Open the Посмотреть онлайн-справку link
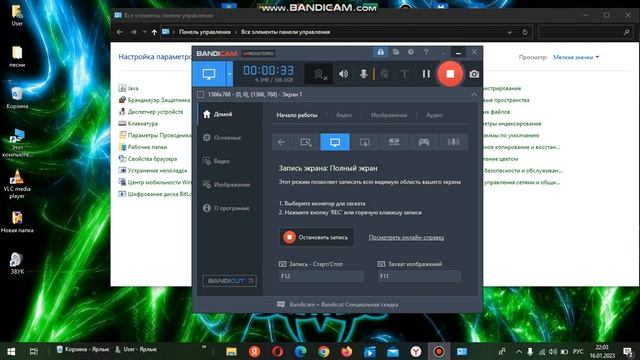 406,237
